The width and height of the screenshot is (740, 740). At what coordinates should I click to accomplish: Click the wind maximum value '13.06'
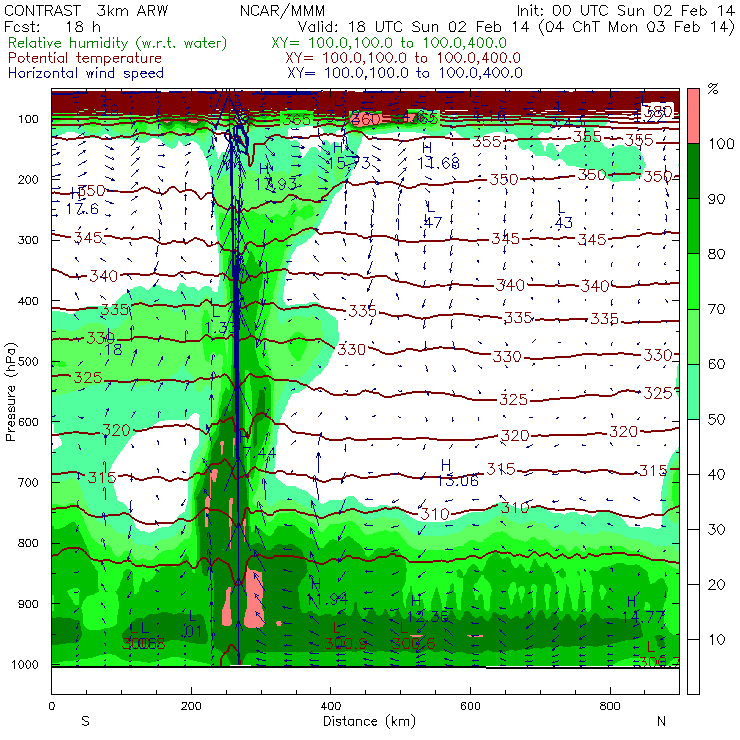coord(457,481)
